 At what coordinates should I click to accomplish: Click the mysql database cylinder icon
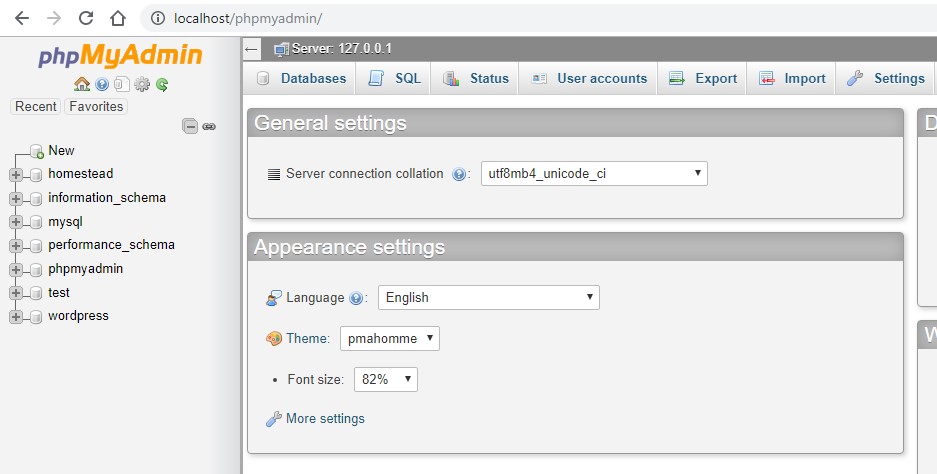pyautogui.click(x=36, y=222)
